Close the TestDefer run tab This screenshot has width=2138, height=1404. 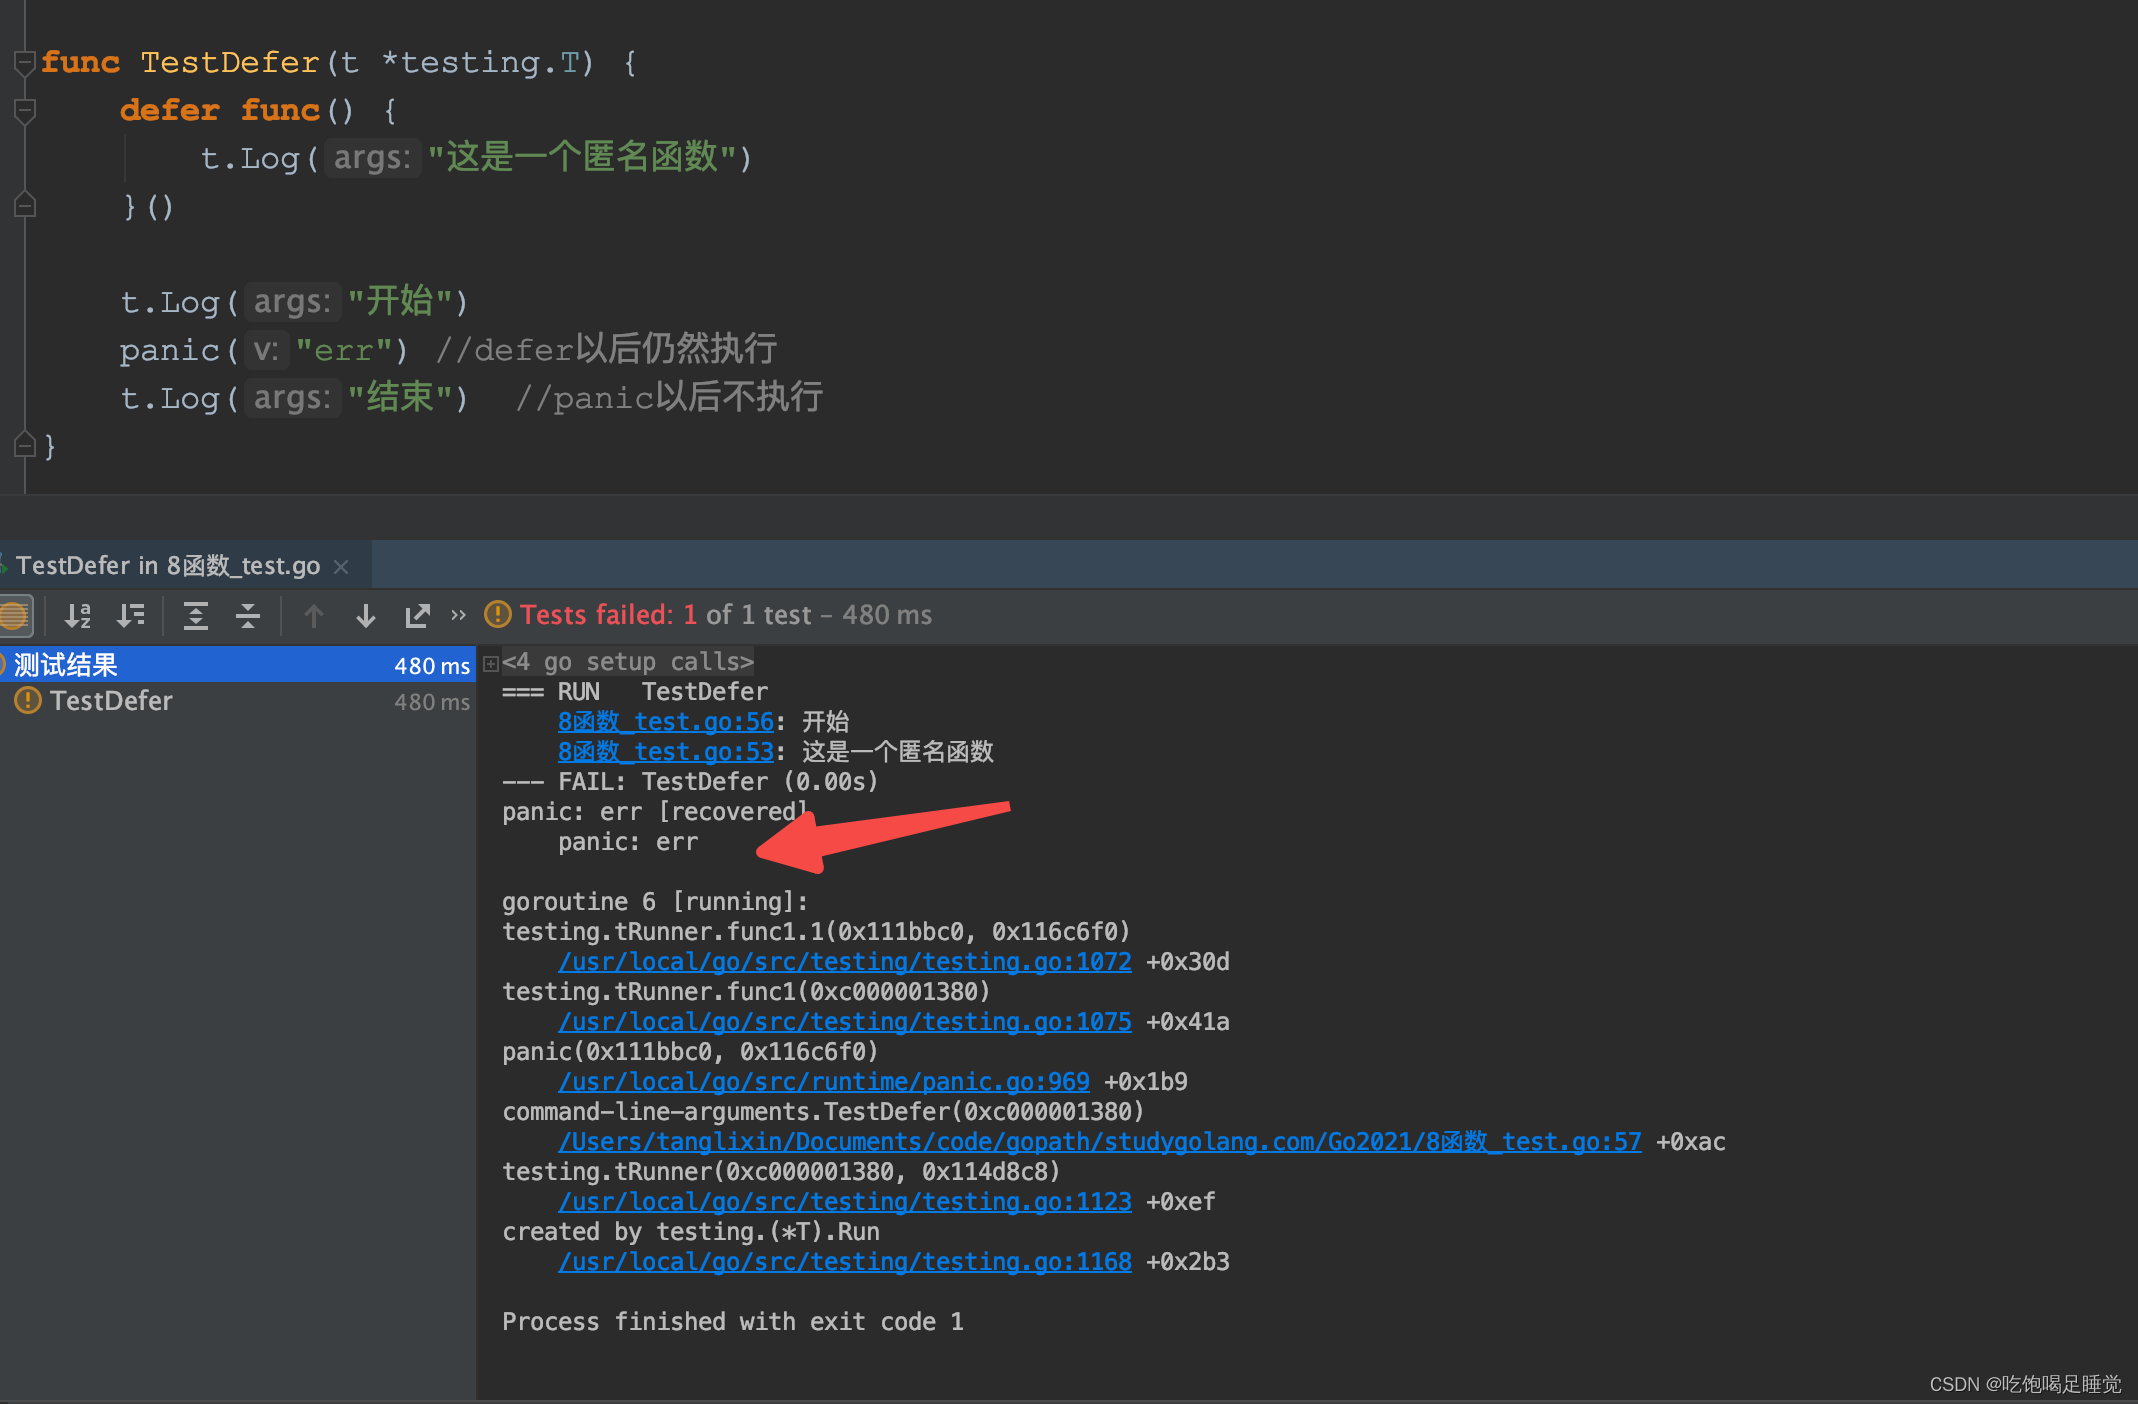(341, 567)
